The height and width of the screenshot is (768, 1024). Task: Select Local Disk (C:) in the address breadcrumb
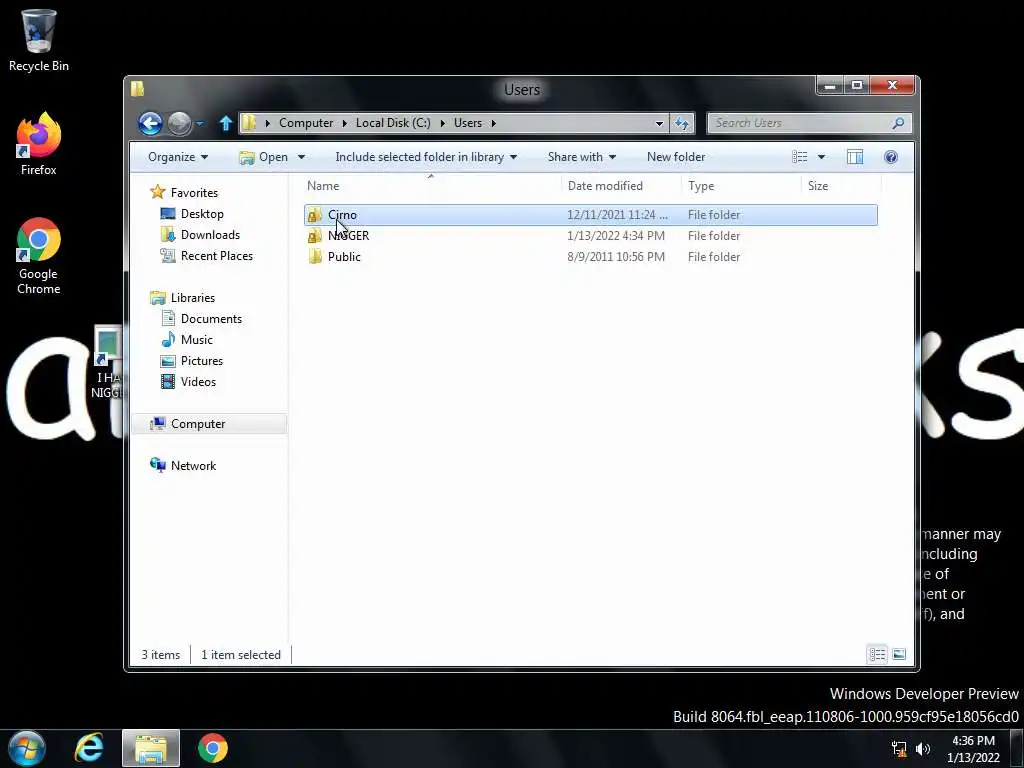click(392, 123)
